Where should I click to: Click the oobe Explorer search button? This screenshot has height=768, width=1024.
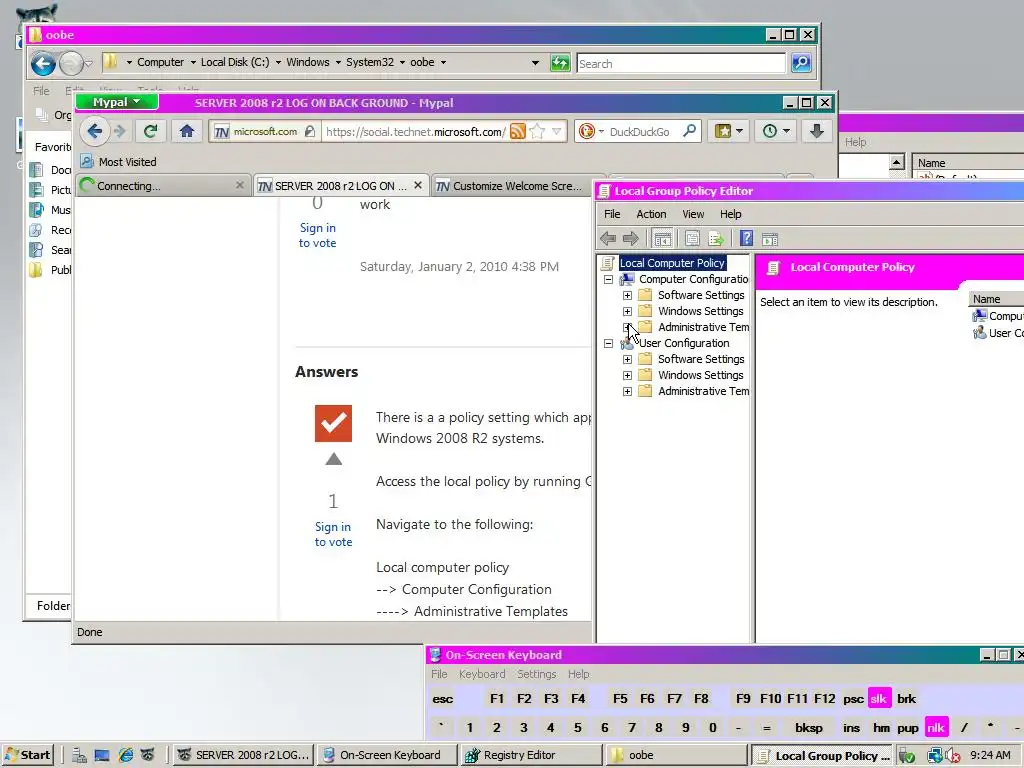pos(801,63)
